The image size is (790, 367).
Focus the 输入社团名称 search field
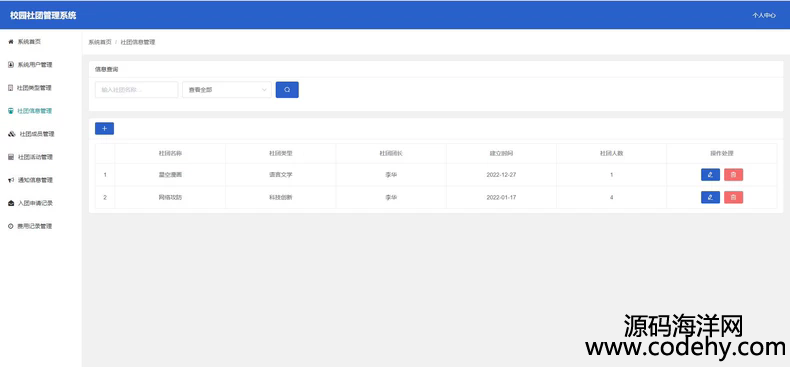pos(137,90)
